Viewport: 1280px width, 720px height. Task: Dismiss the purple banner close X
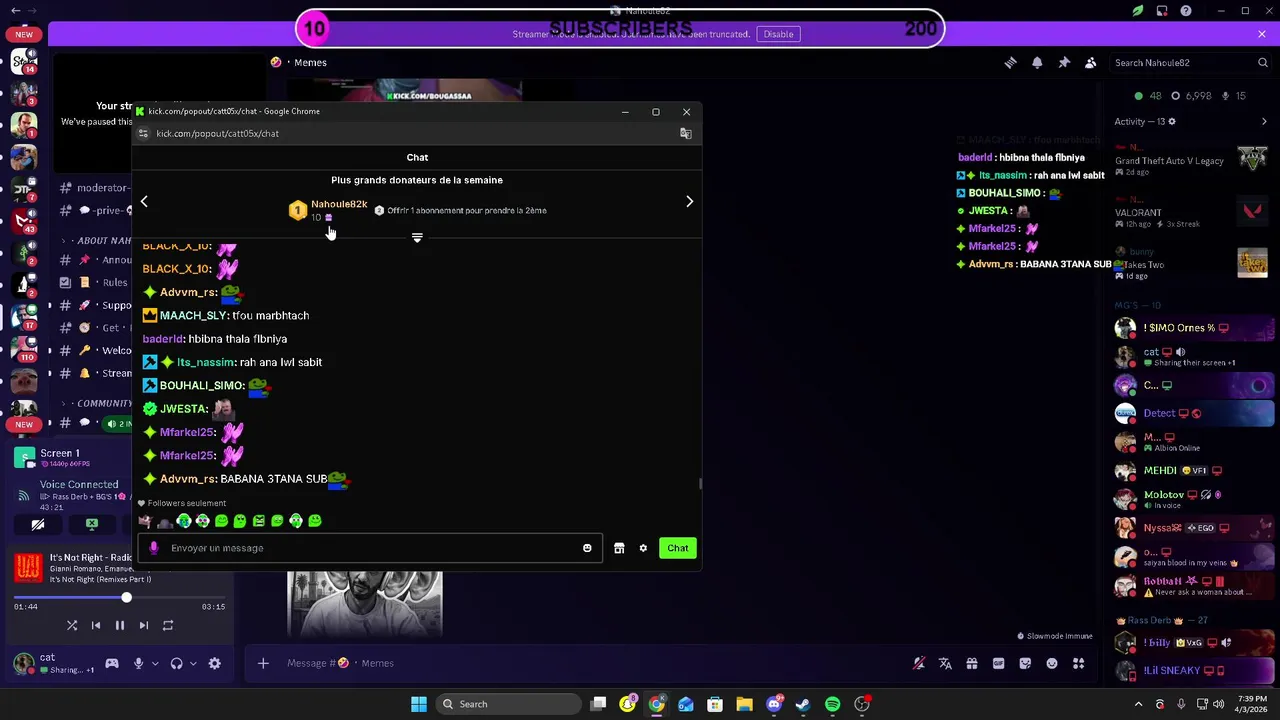coord(1262,34)
